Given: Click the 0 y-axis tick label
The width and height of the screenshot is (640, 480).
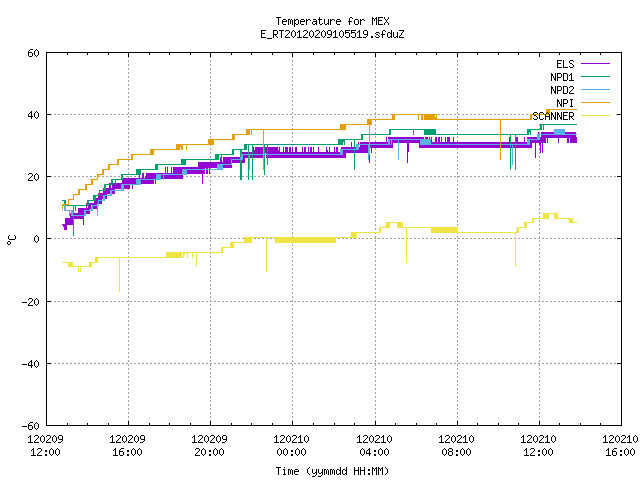Looking at the screenshot, I should (x=36, y=239).
